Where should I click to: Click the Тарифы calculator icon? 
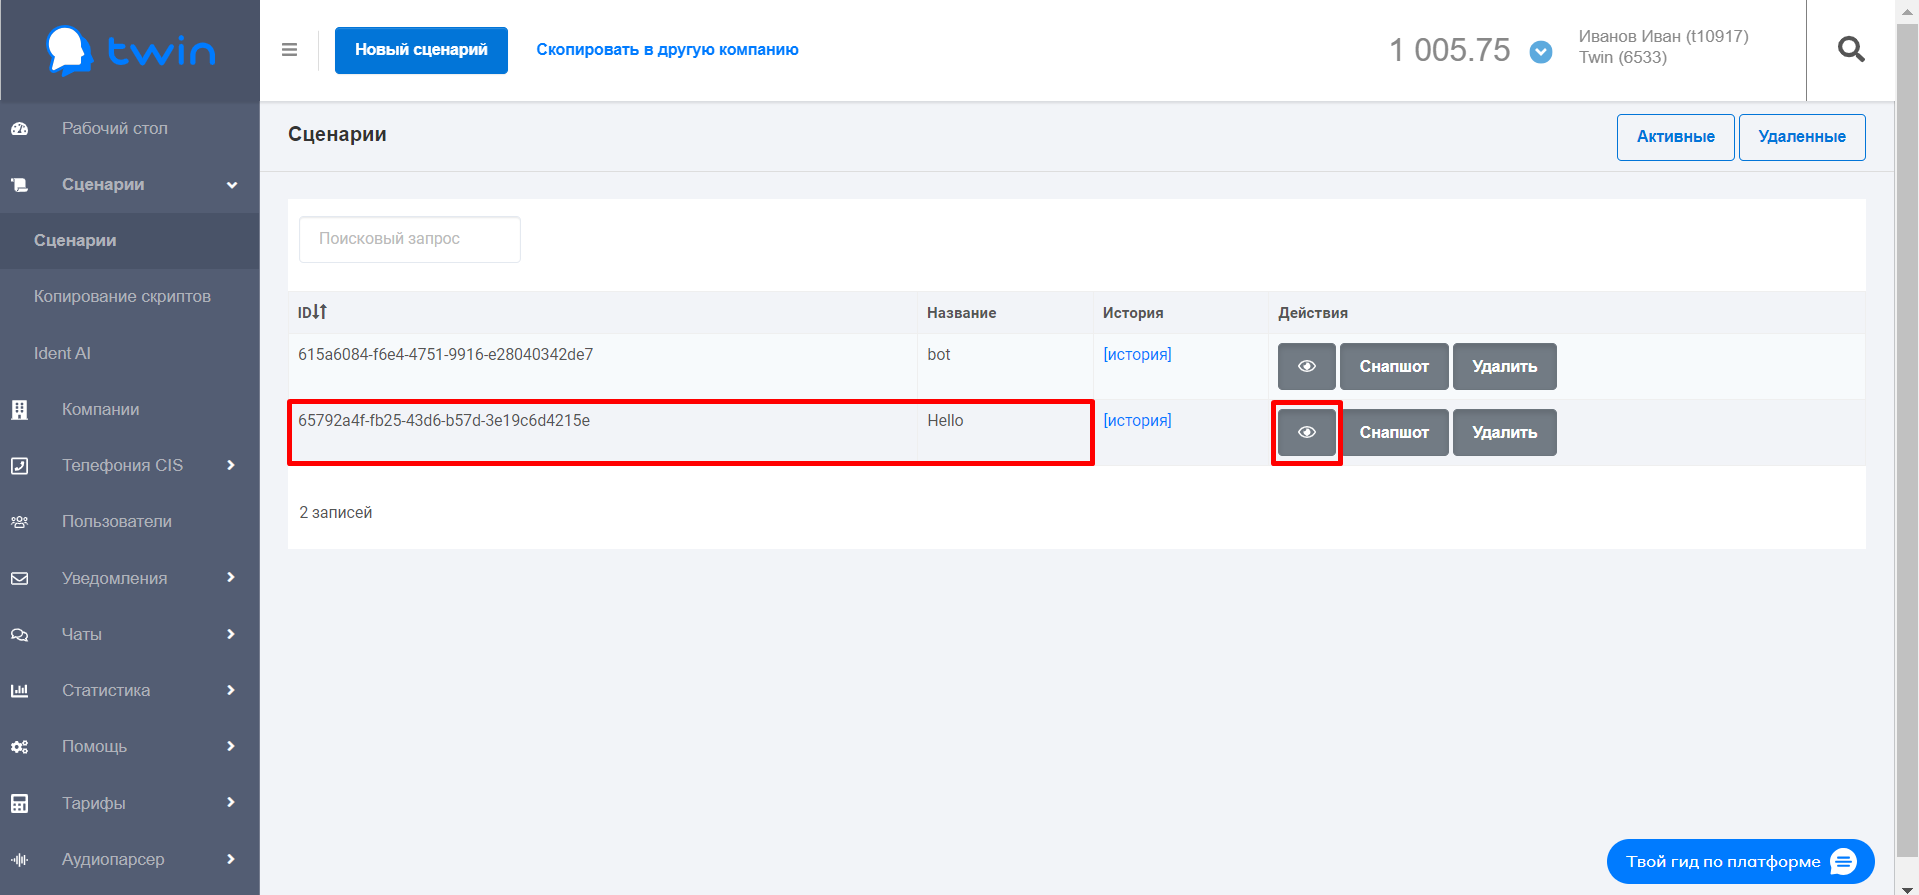point(19,803)
